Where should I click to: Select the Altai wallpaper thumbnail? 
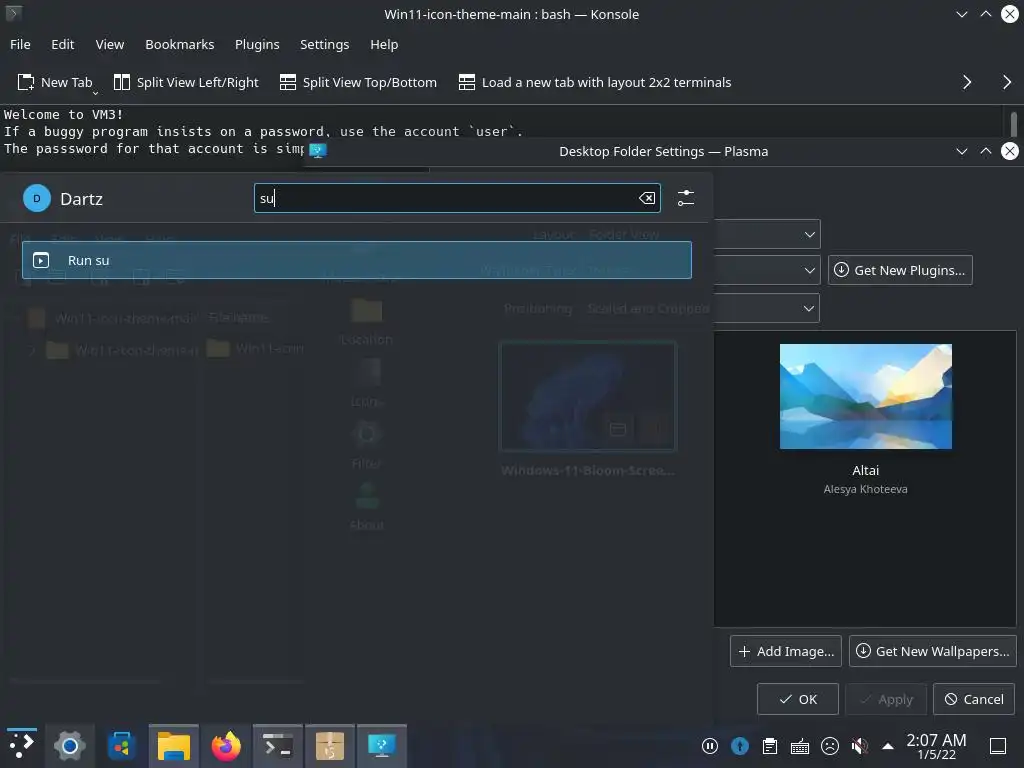click(865, 396)
